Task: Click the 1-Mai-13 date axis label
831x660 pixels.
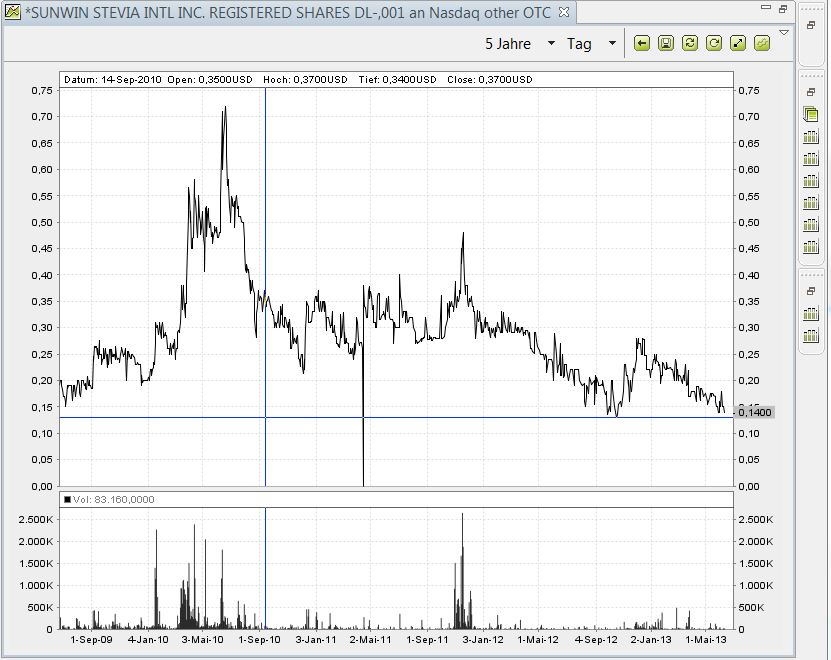Action: point(706,639)
